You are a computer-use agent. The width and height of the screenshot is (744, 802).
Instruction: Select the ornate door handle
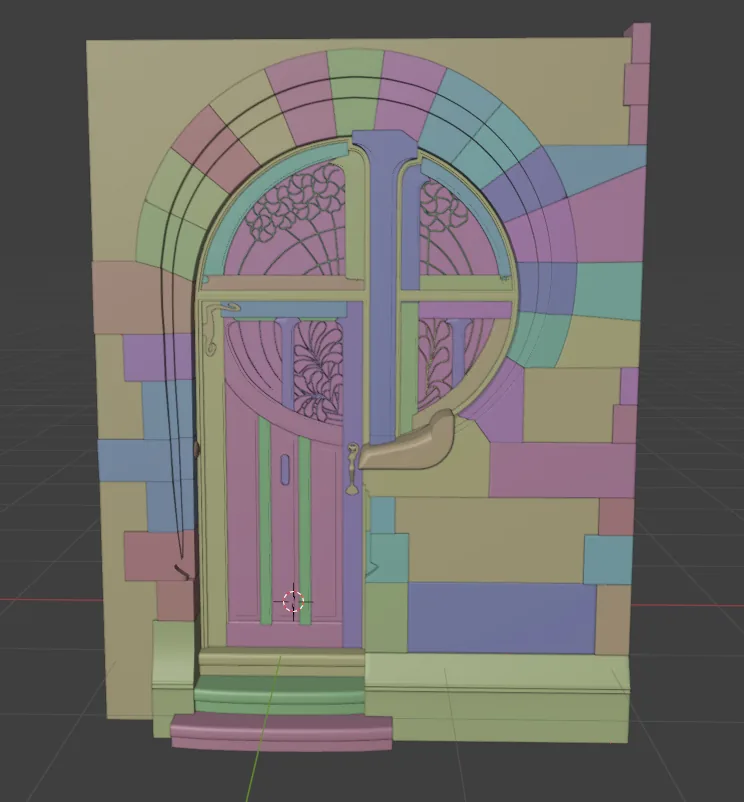tap(352, 469)
